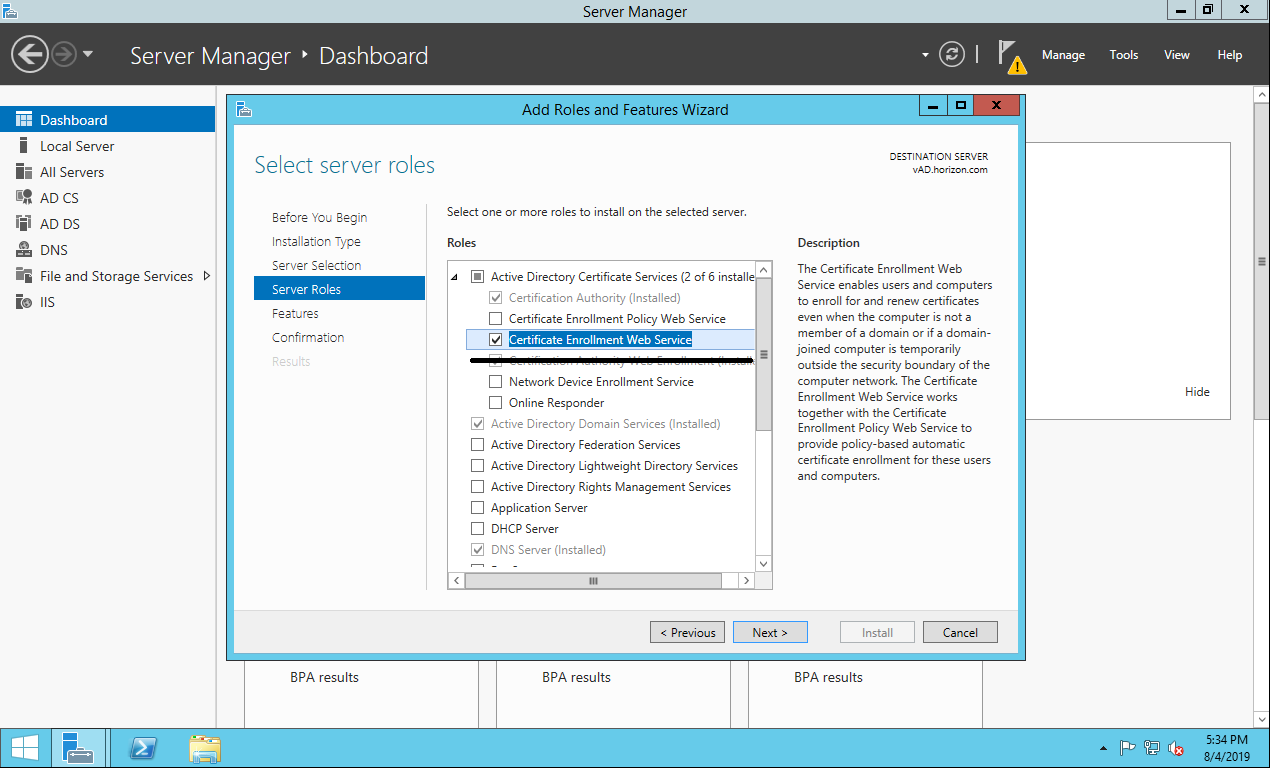
Task: Open the Tools menu
Action: (x=1123, y=55)
